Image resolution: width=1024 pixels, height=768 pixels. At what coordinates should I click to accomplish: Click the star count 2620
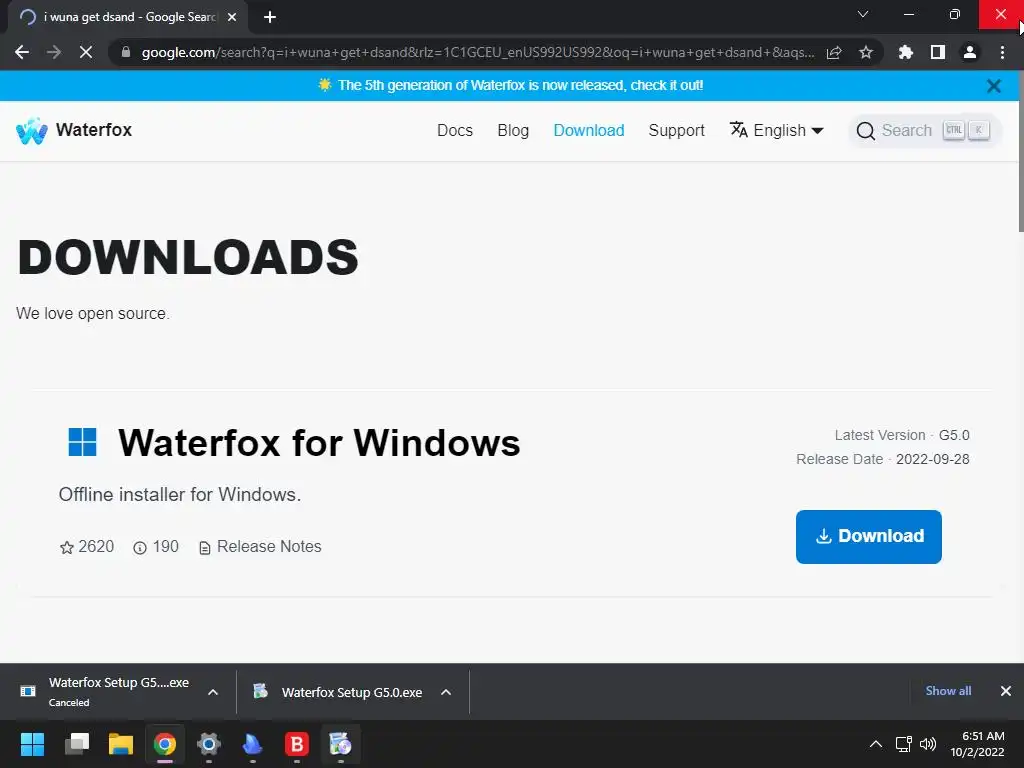tap(87, 547)
